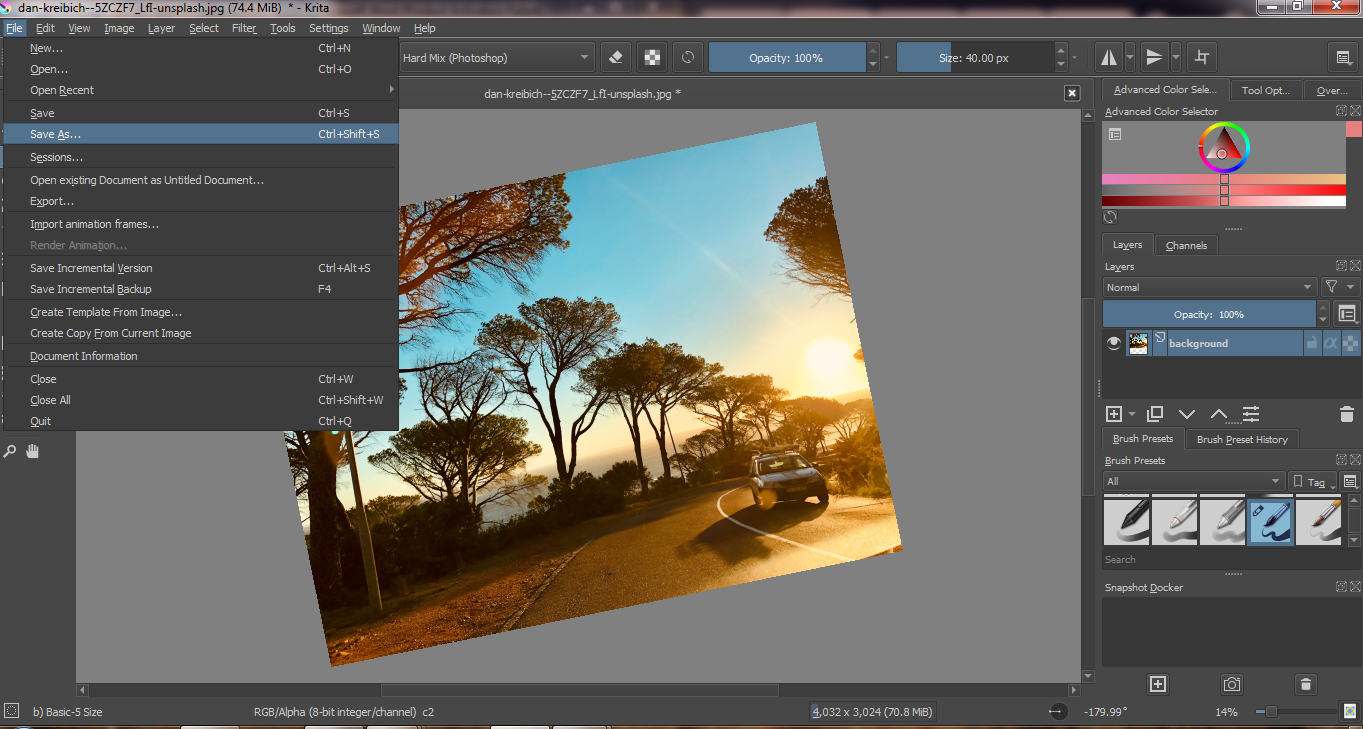This screenshot has width=1363, height=729.
Task: Toggle eraser mode in the toolbar
Action: [x=616, y=57]
